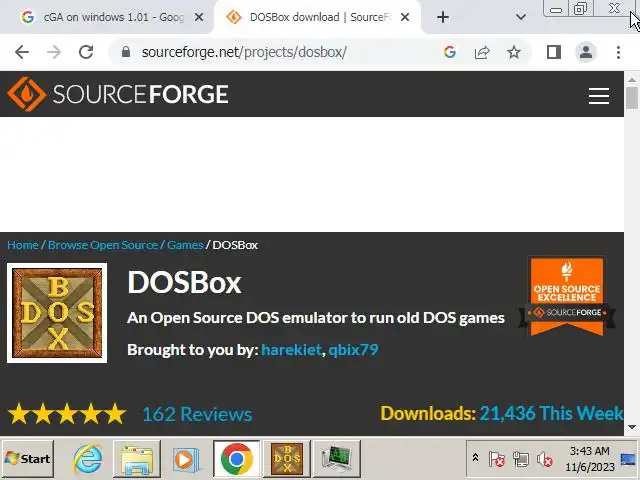The height and width of the screenshot is (480, 640).
Task: Click the muted volume tray icon
Action: 545,459
